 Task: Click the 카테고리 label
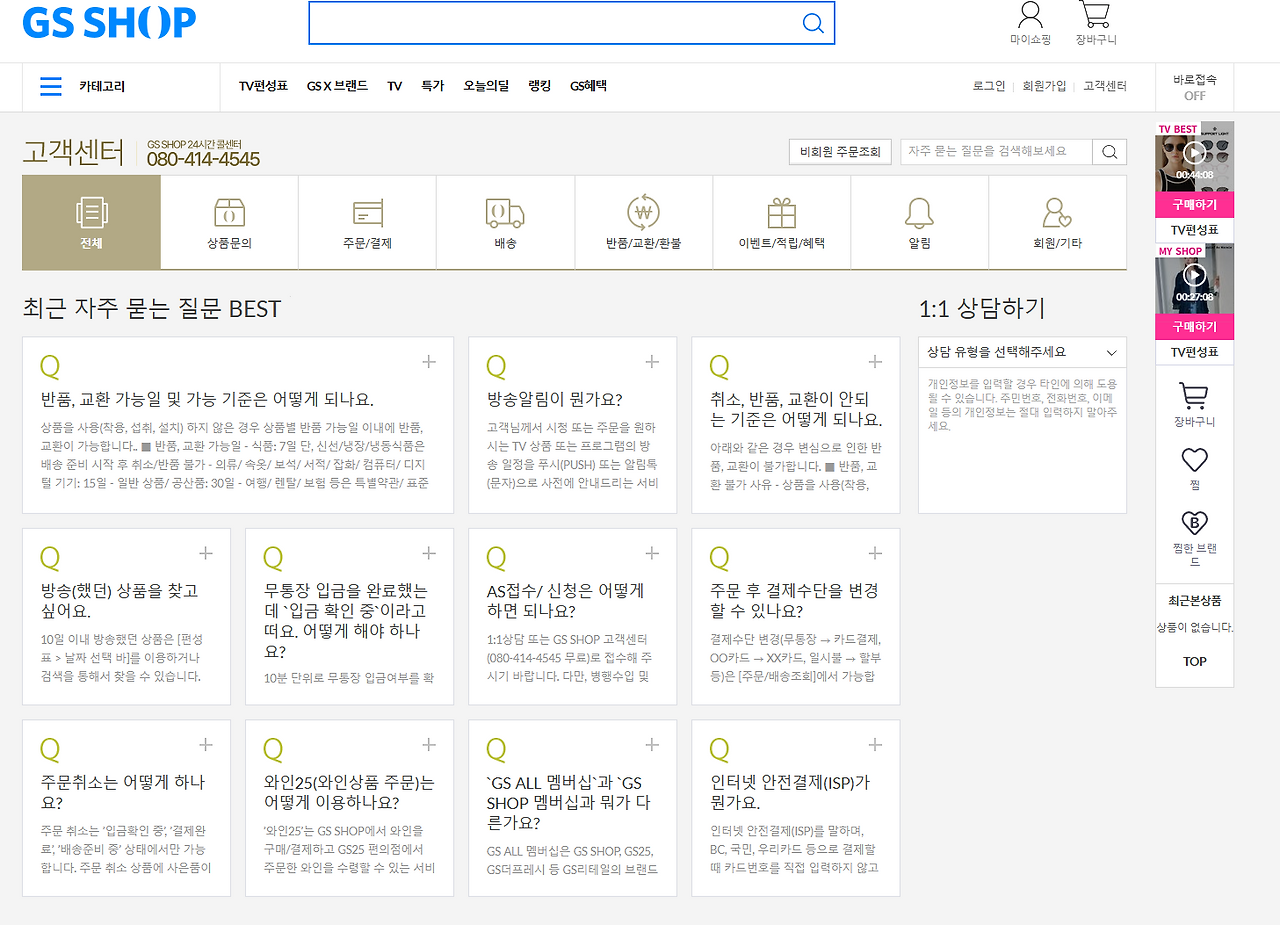(x=102, y=87)
